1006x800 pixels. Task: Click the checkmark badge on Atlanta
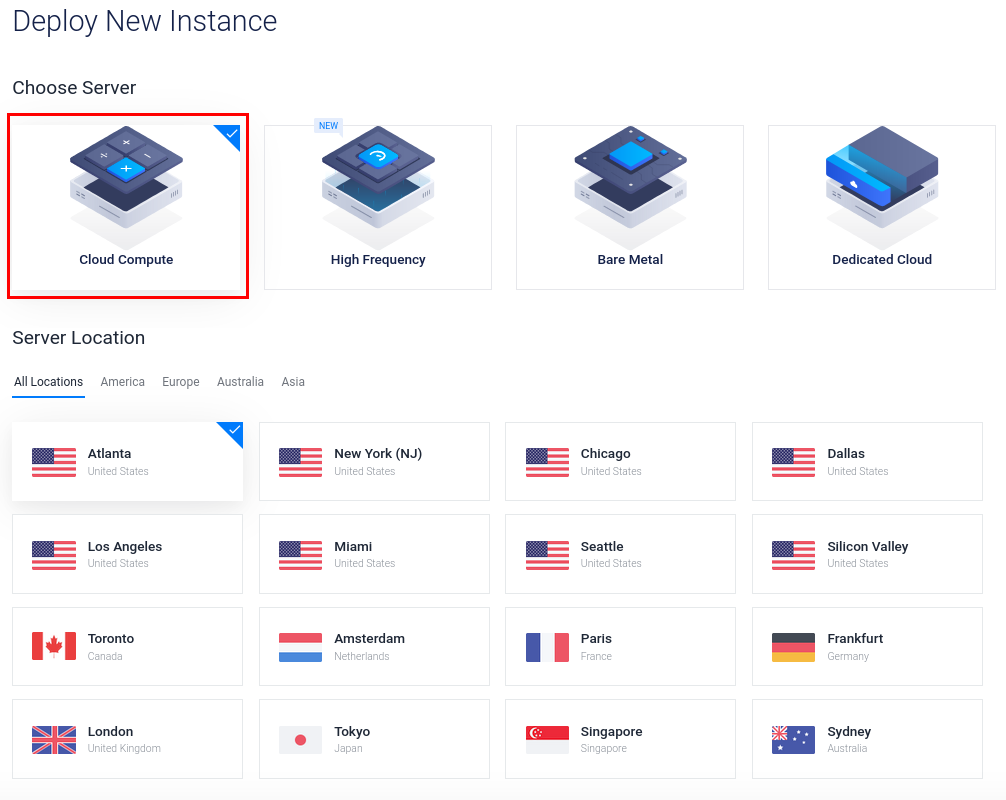231,434
